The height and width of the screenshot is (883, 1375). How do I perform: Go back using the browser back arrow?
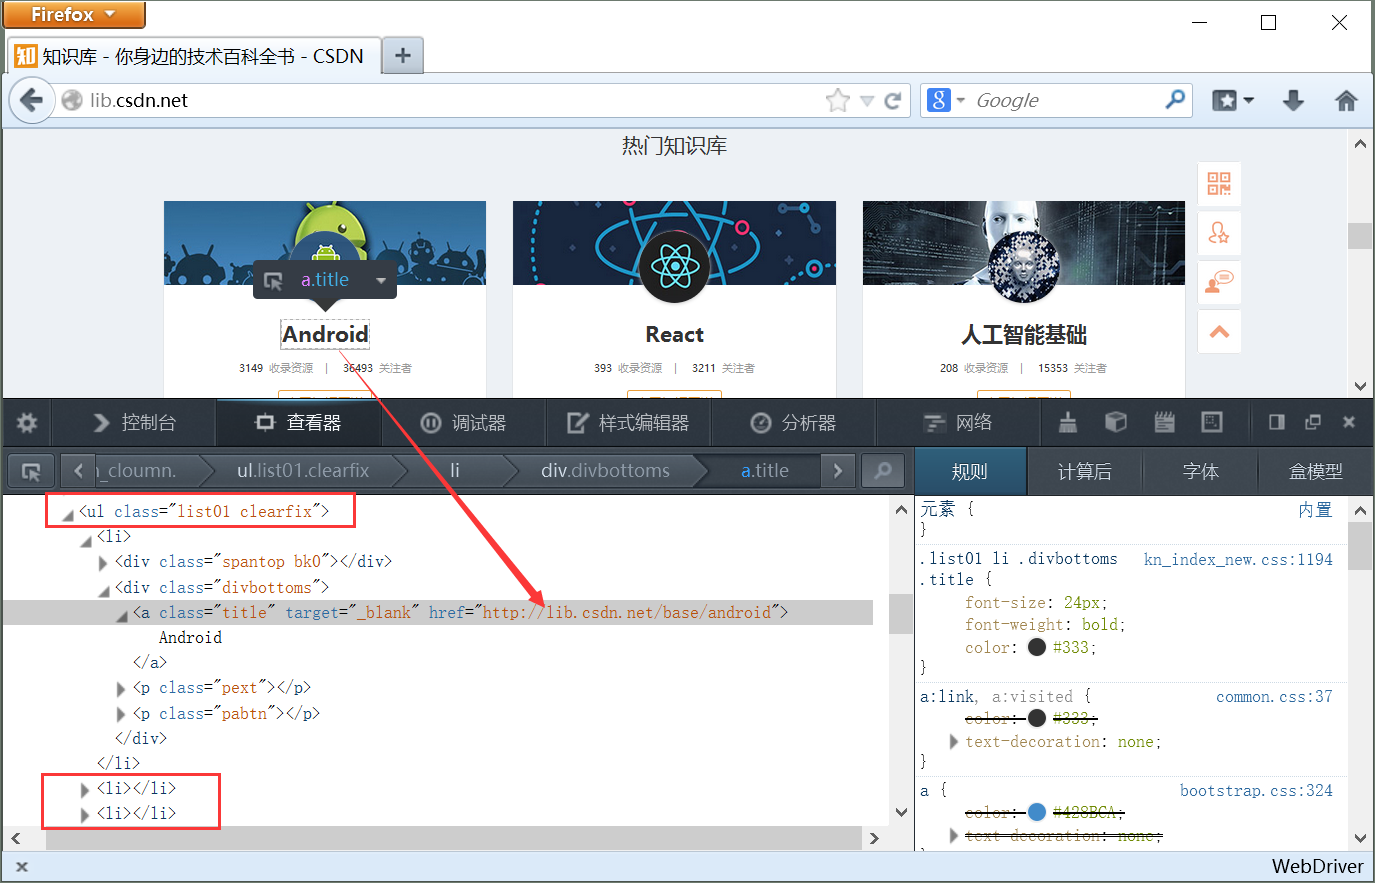31,100
